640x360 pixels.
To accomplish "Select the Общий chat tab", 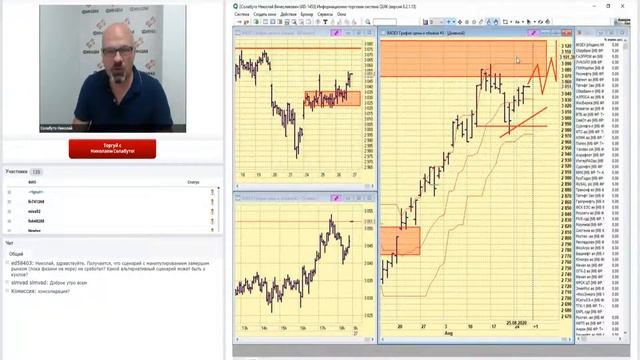I will pos(16,254).
